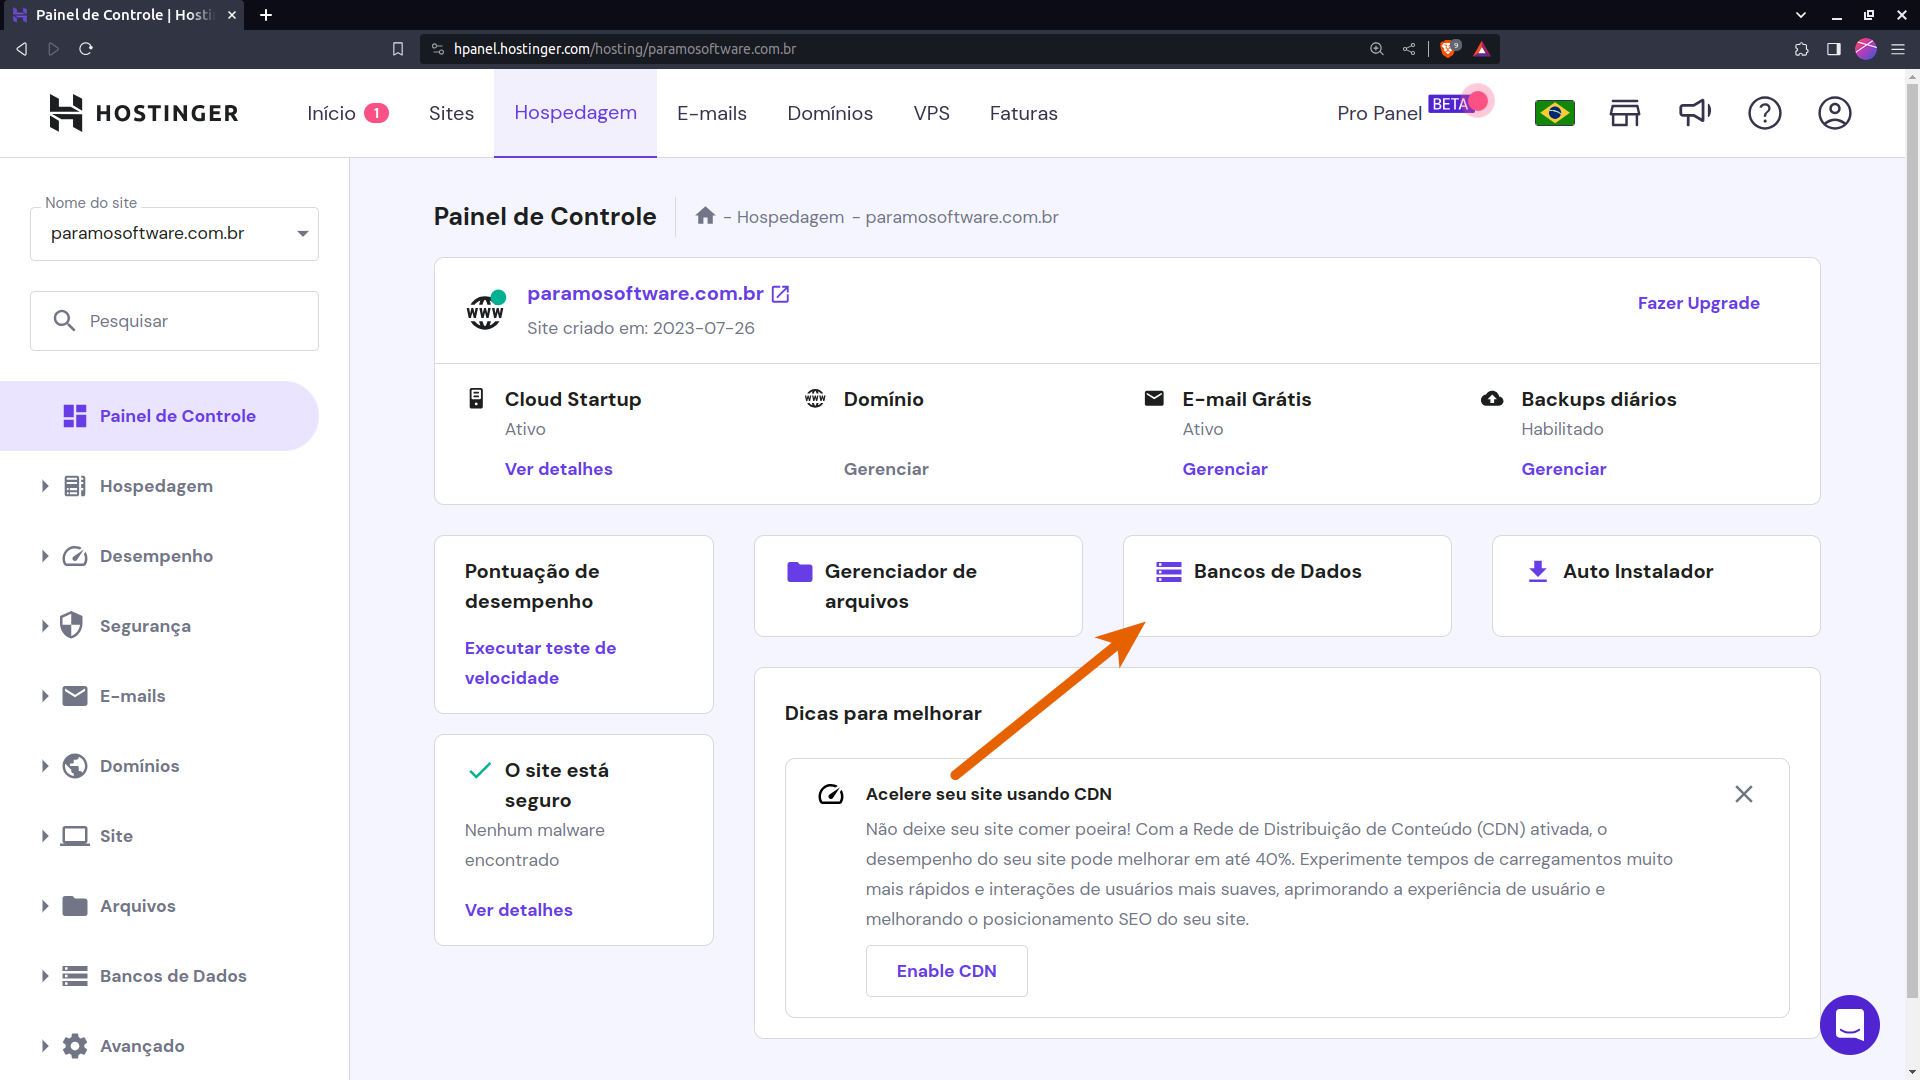Open the browser profile avatar icon

click(x=1865, y=49)
